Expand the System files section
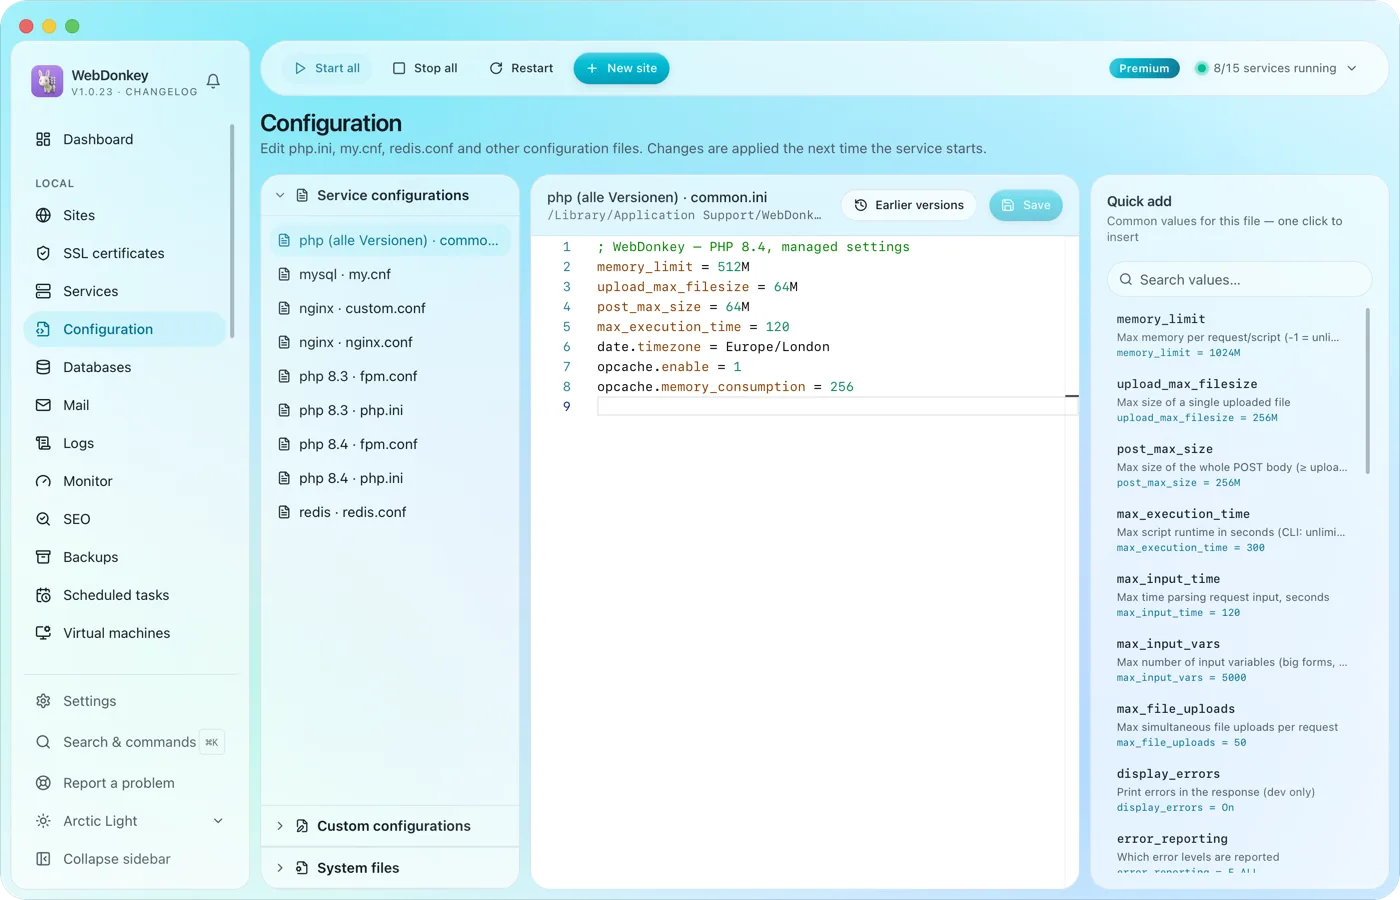1400x900 pixels. tap(390, 868)
